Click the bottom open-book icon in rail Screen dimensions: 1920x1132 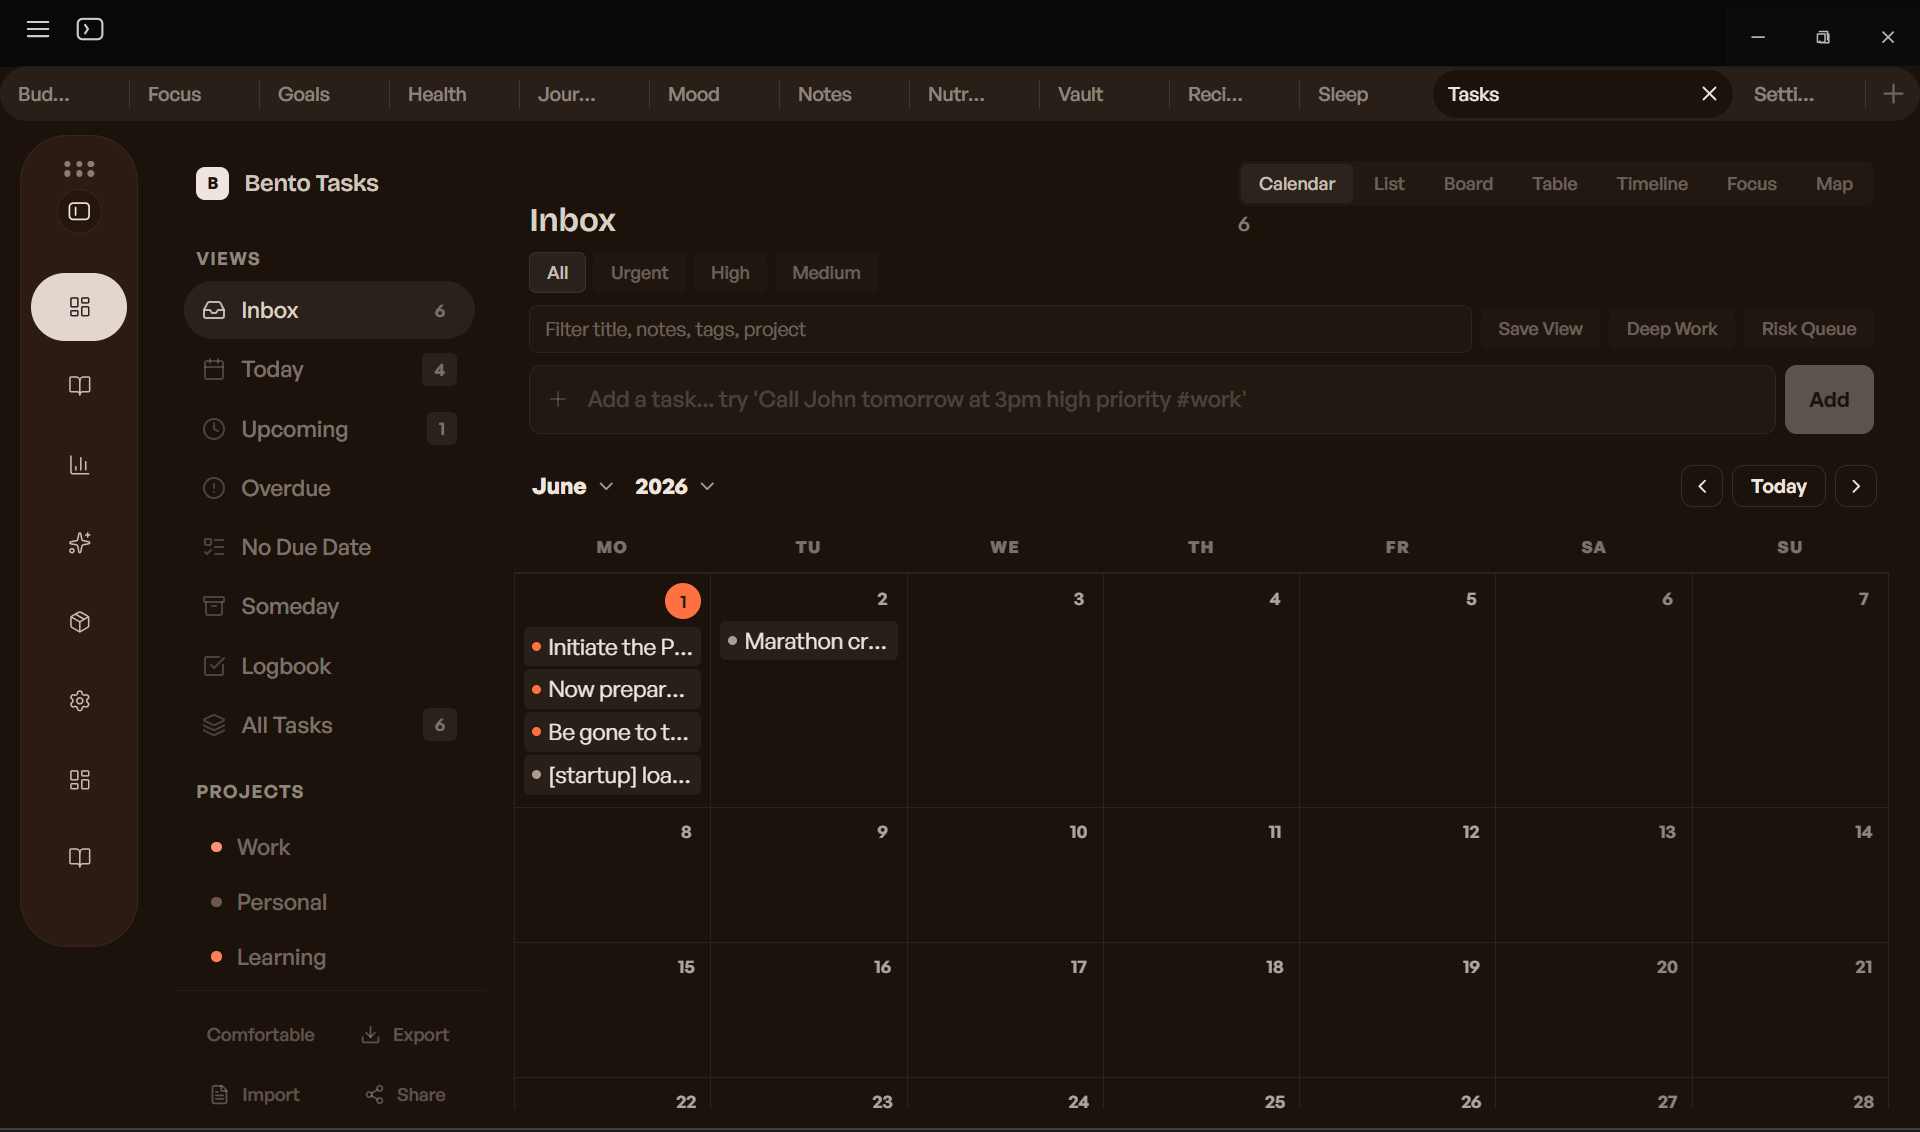[79, 858]
